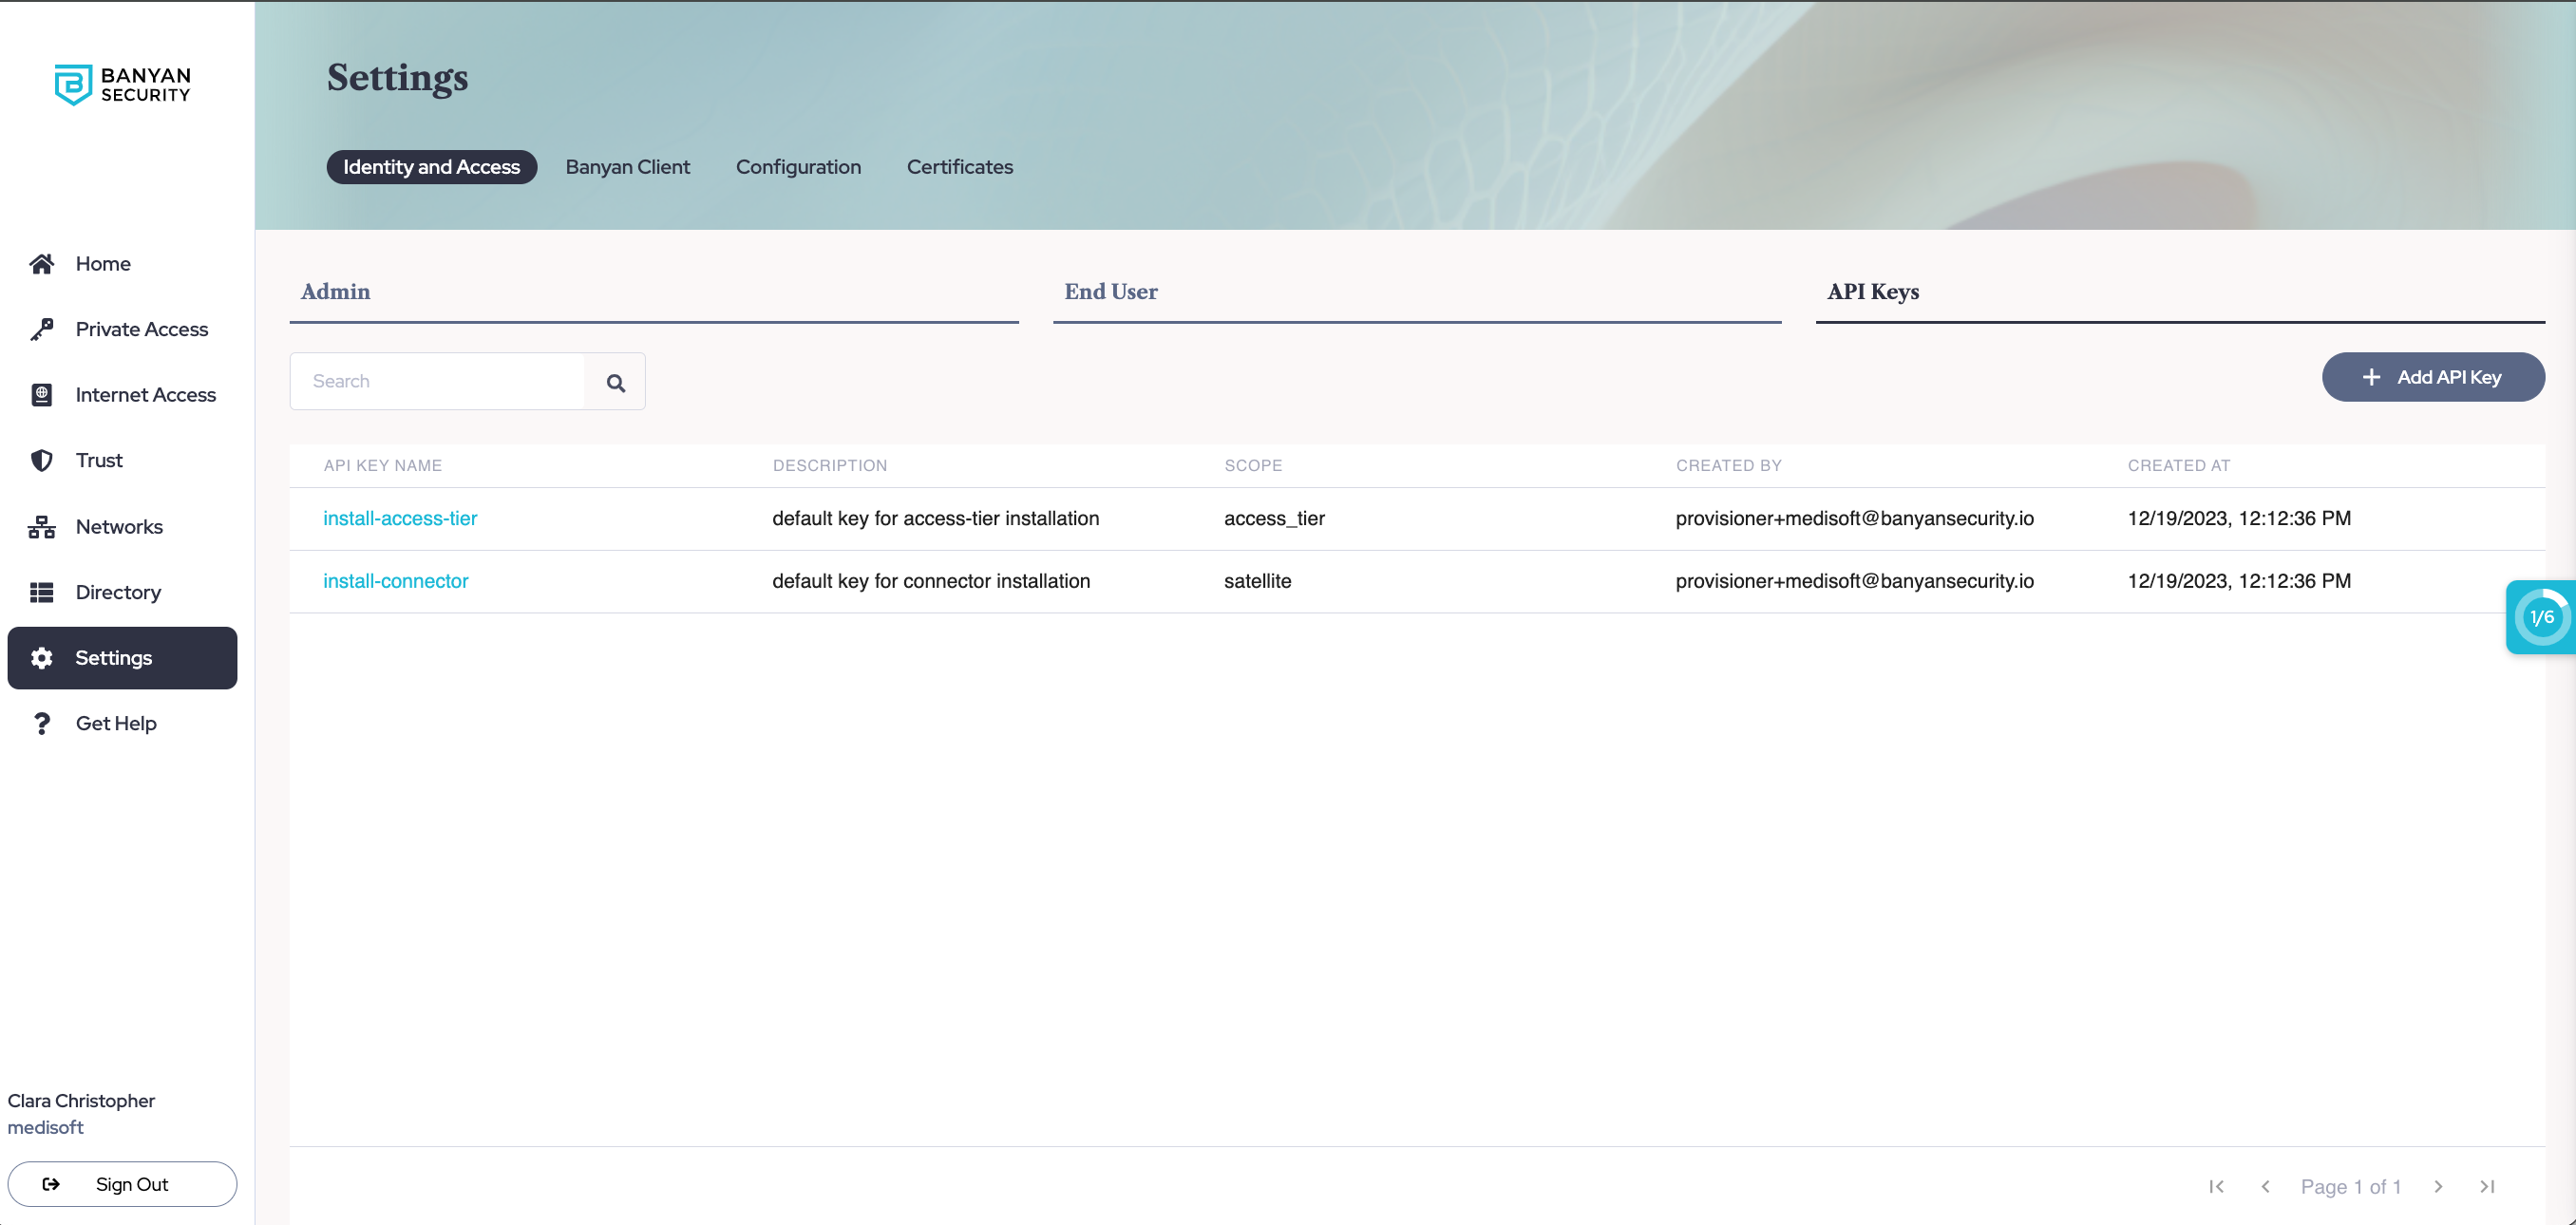Jump to the first page arrow

pyautogui.click(x=2216, y=1186)
